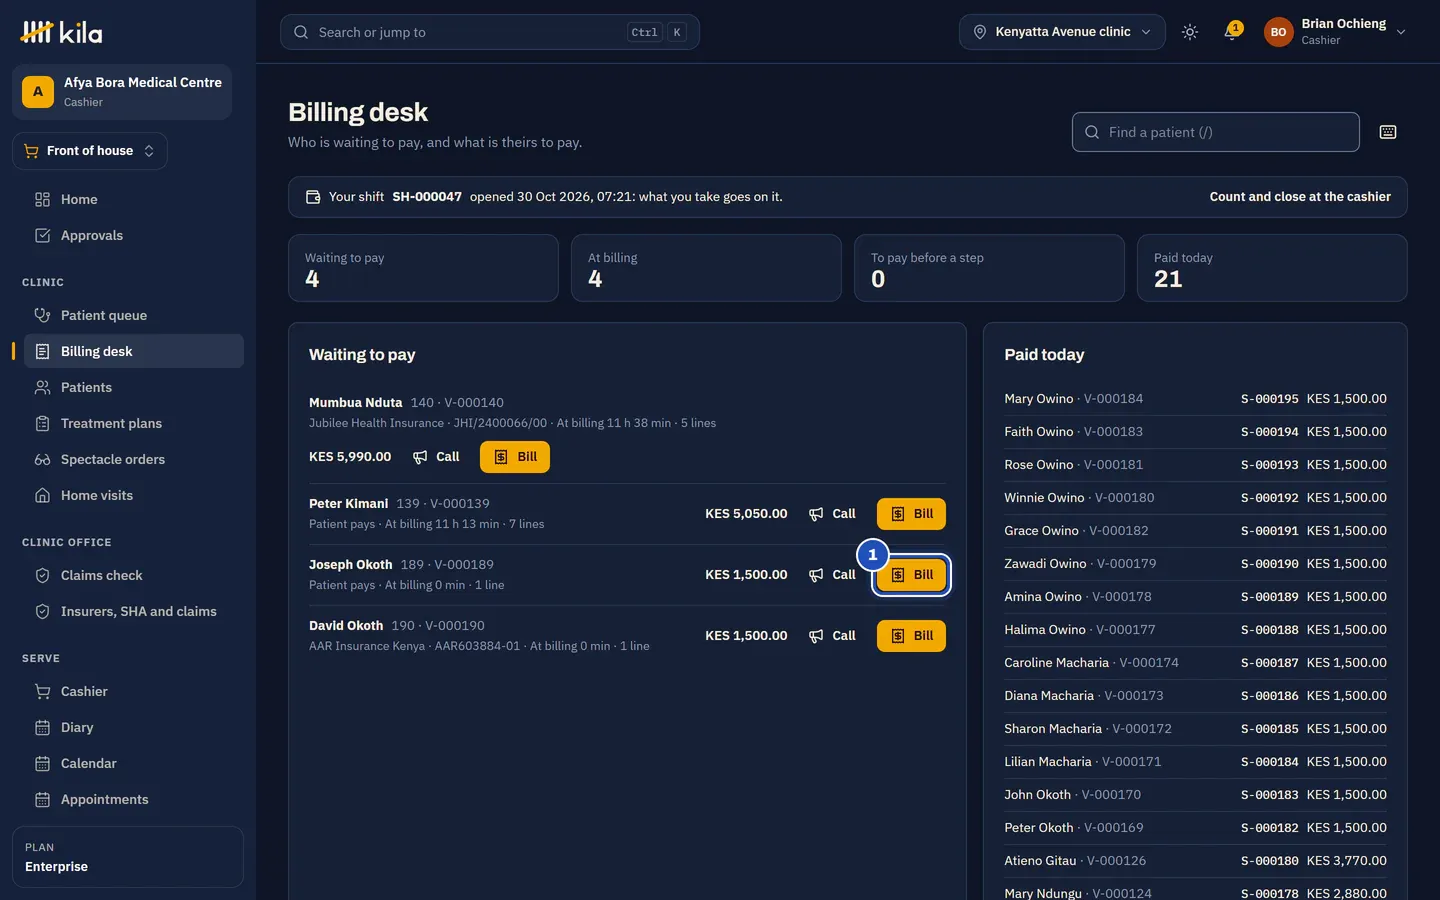The width and height of the screenshot is (1440, 900).
Task: Go to Home in the sidebar
Action: (x=134, y=200)
